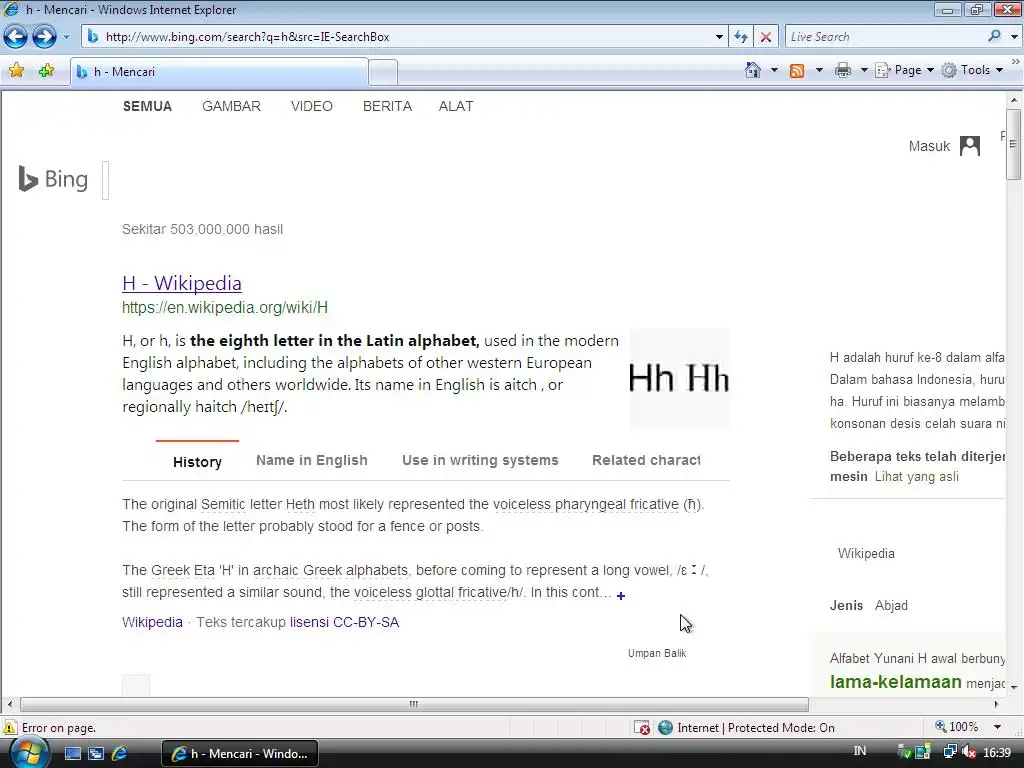This screenshot has width=1024, height=768.
Task: Expand the truncated text with plus icon
Action: pyautogui.click(x=620, y=596)
